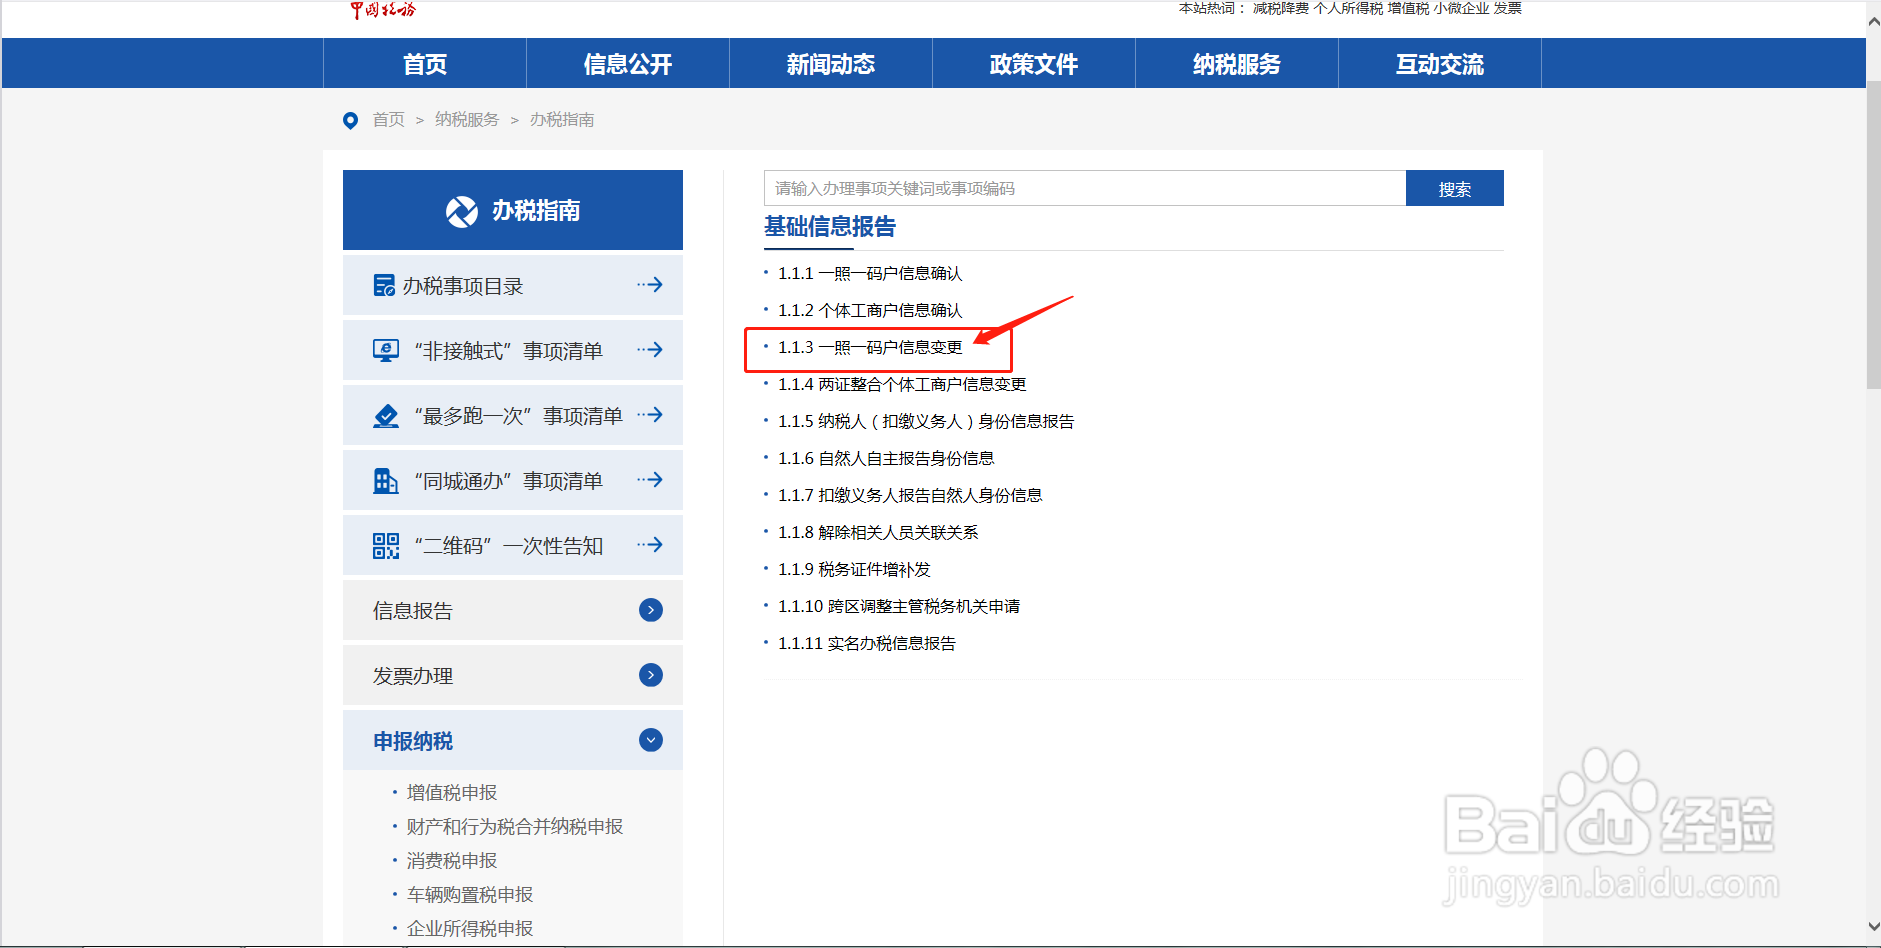Click the scrollbar up arrow

pyautogui.click(x=1873, y=20)
